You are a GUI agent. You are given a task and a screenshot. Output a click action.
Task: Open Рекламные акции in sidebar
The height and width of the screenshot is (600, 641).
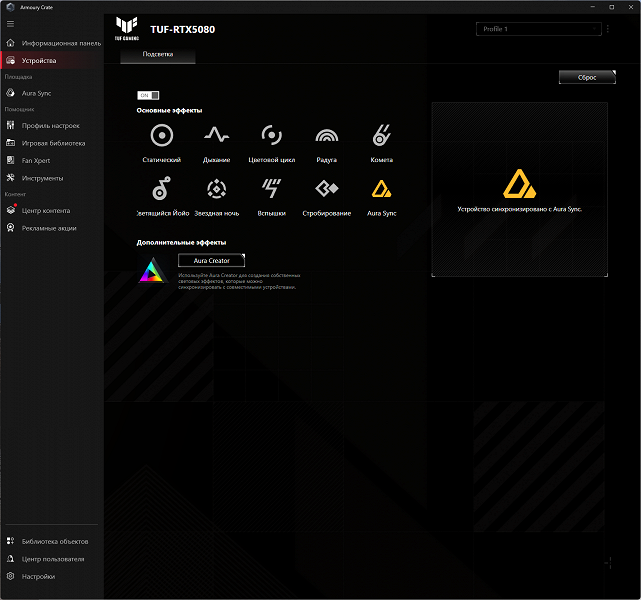[52, 228]
